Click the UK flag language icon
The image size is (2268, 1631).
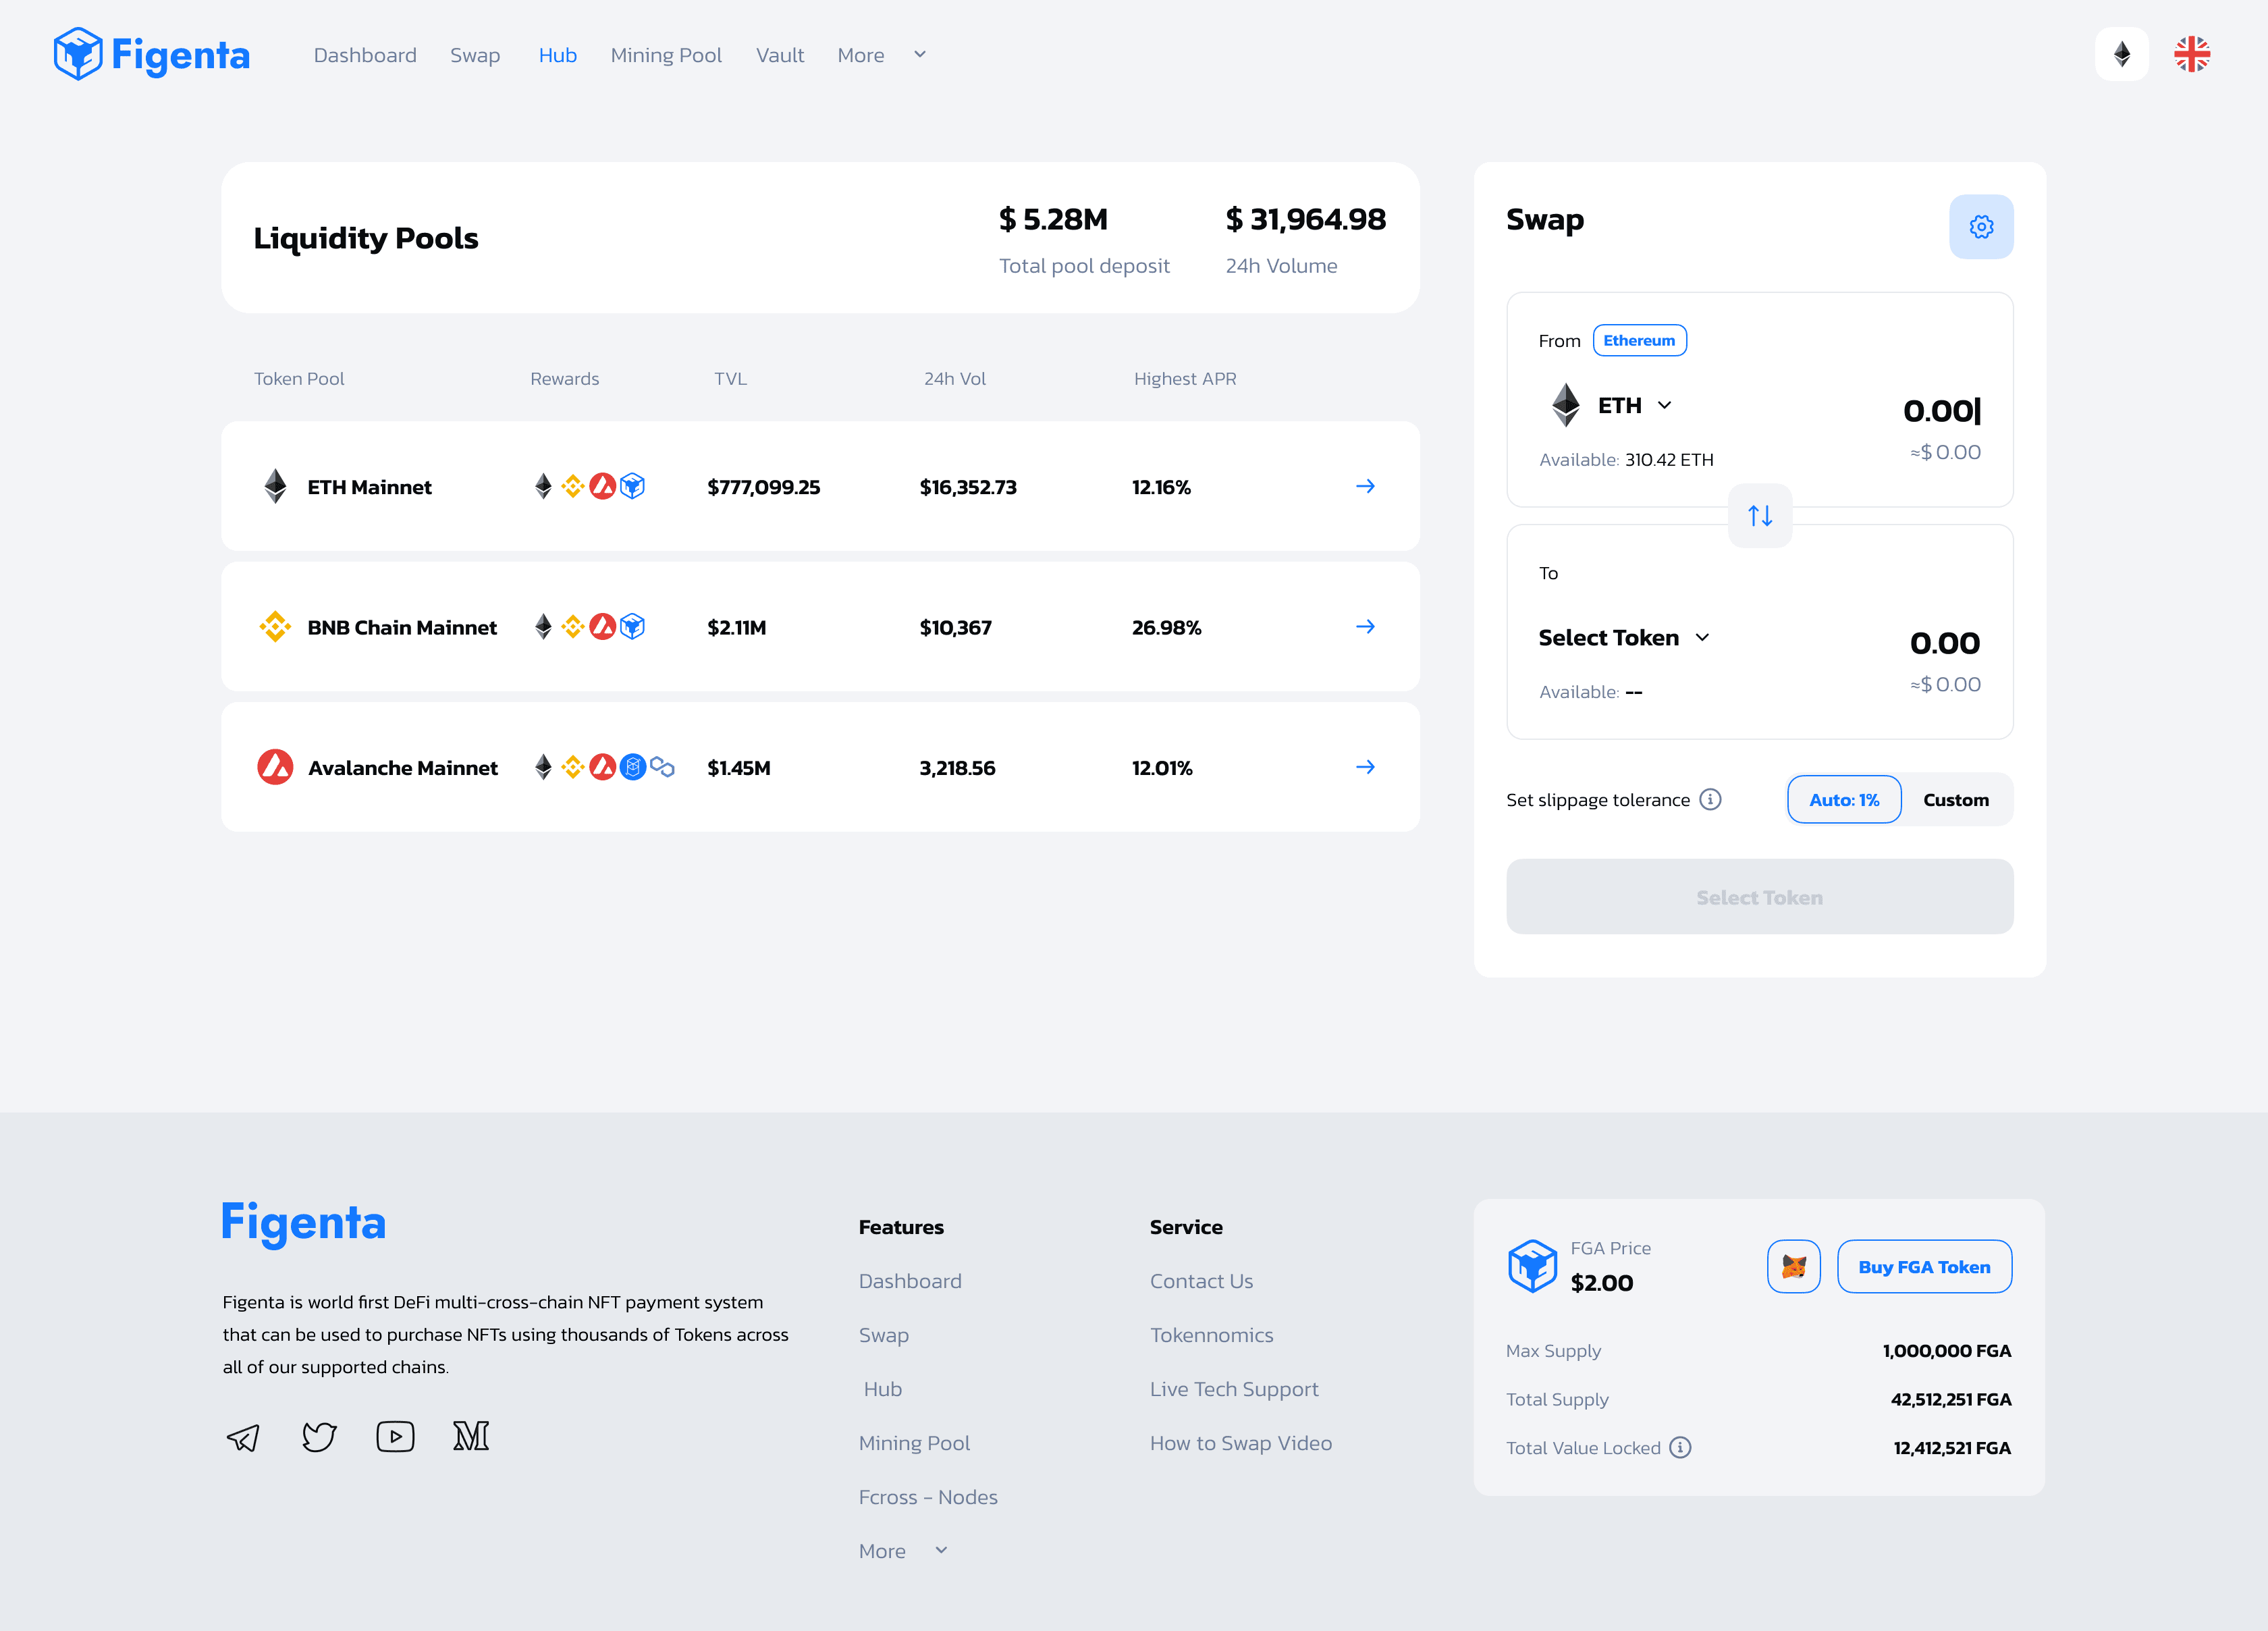pyautogui.click(x=2191, y=54)
